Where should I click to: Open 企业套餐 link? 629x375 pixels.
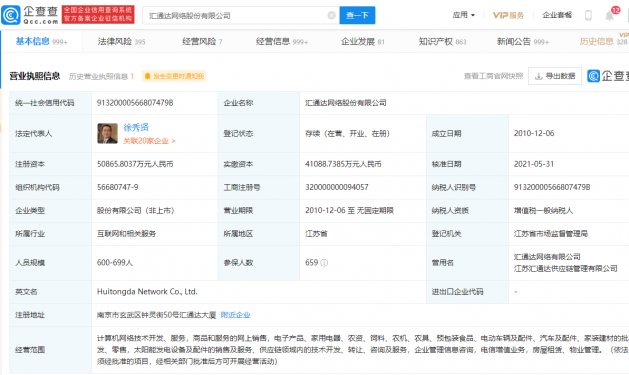point(557,15)
